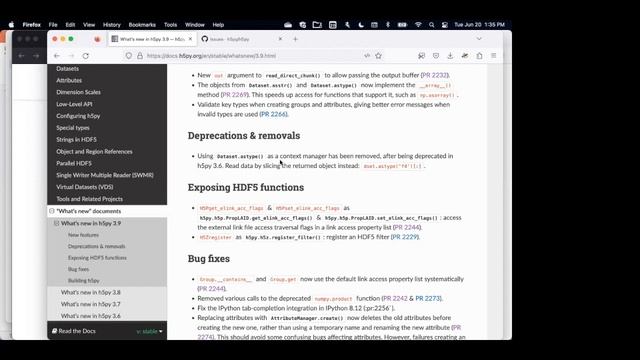This screenshot has height=360, width=640.
Task: Open the Bluetooth status menu
Action: (388, 25)
